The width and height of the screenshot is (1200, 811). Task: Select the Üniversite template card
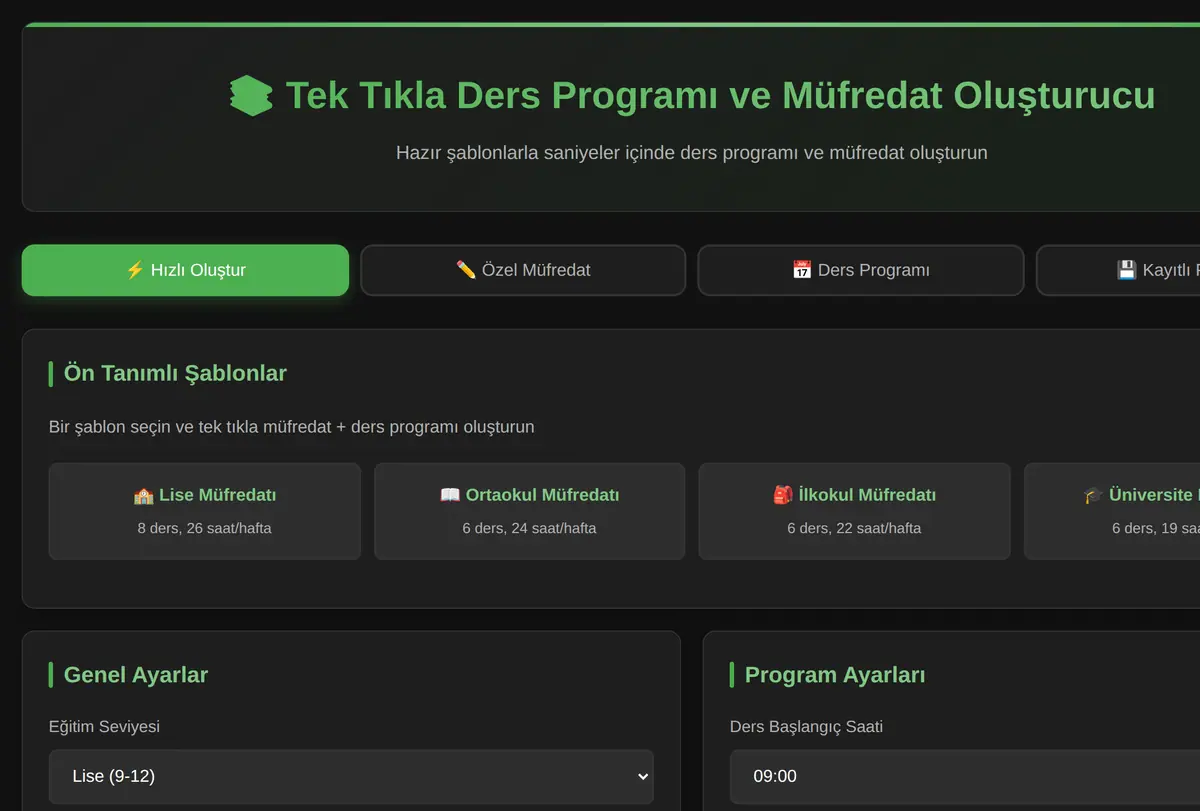coord(1112,511)
